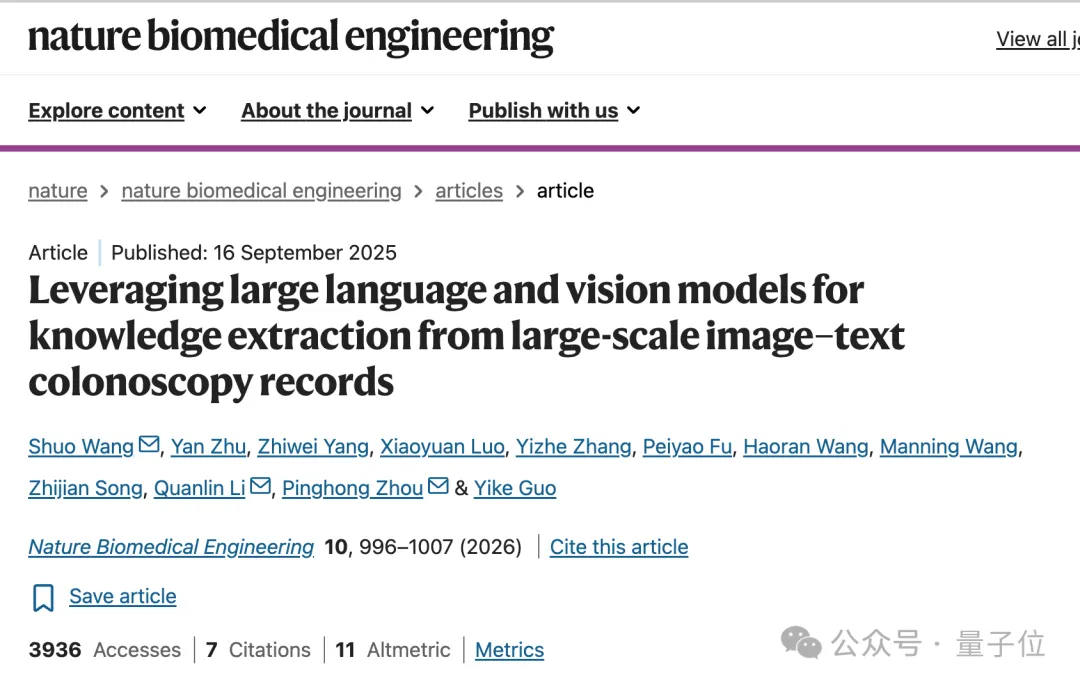Viewport: 1080px width, 687px height.
Task: Click the Cite this article link
Action: (x=619, y=547)
